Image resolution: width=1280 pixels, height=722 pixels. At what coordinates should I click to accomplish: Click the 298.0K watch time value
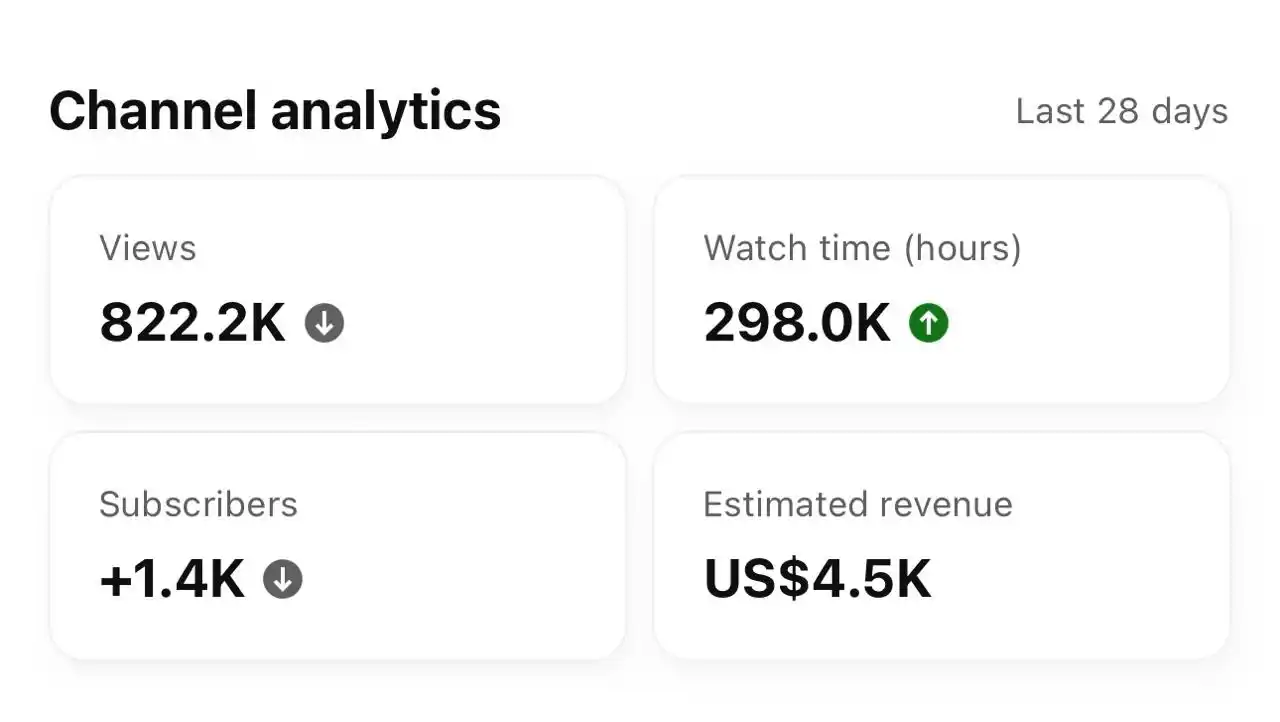pos(797,324)
